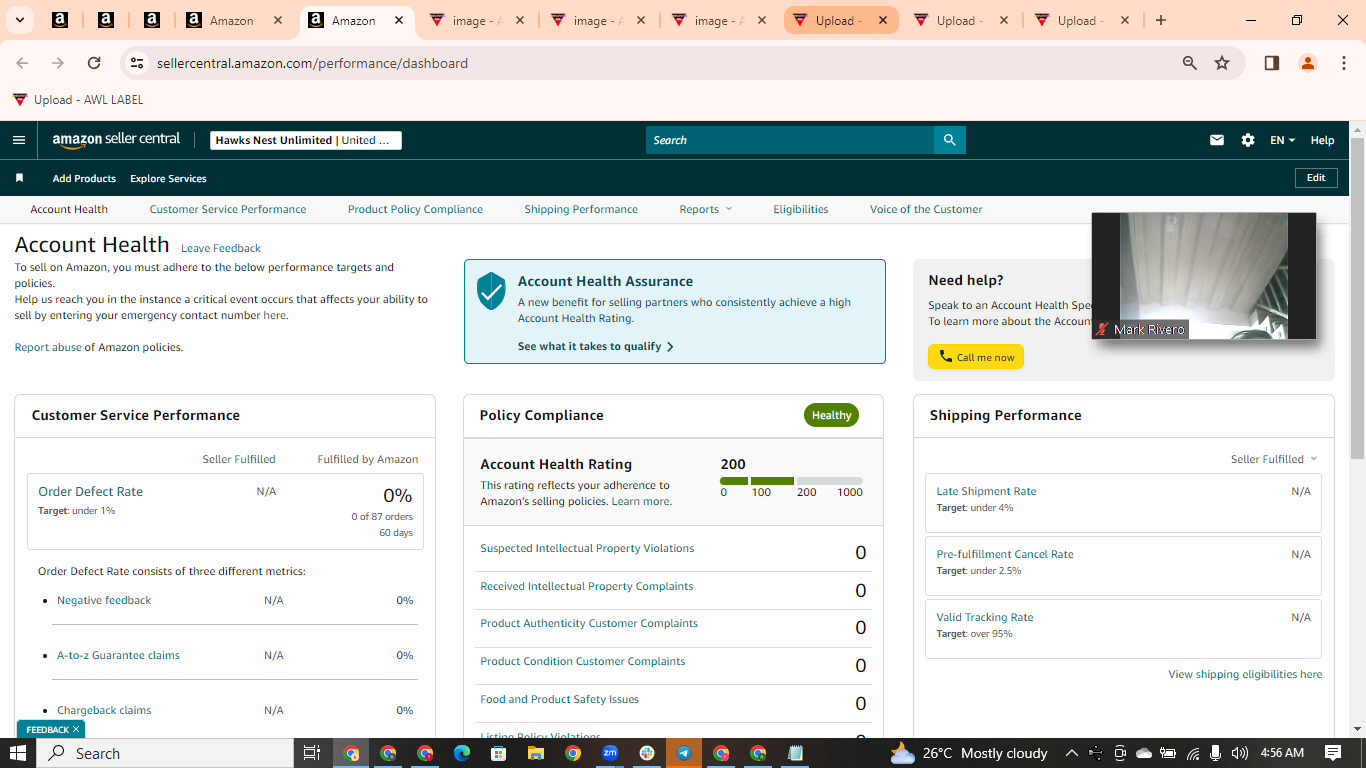
Task: Open the Slack icon in the taskbar
Action: 647,753
